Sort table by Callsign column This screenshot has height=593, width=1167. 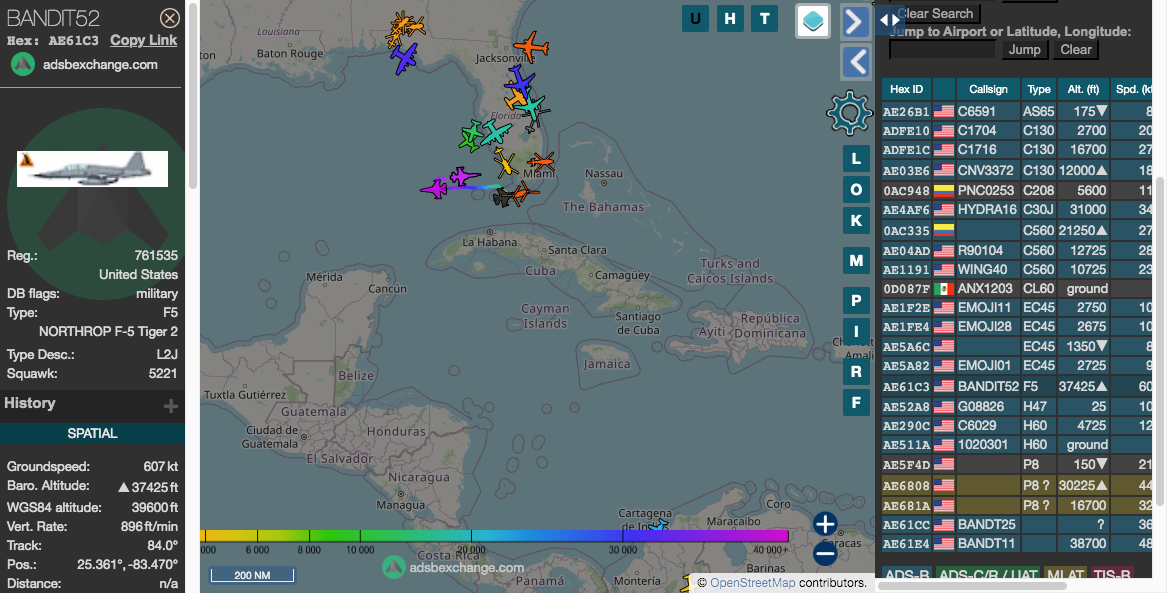pos(988,89)
